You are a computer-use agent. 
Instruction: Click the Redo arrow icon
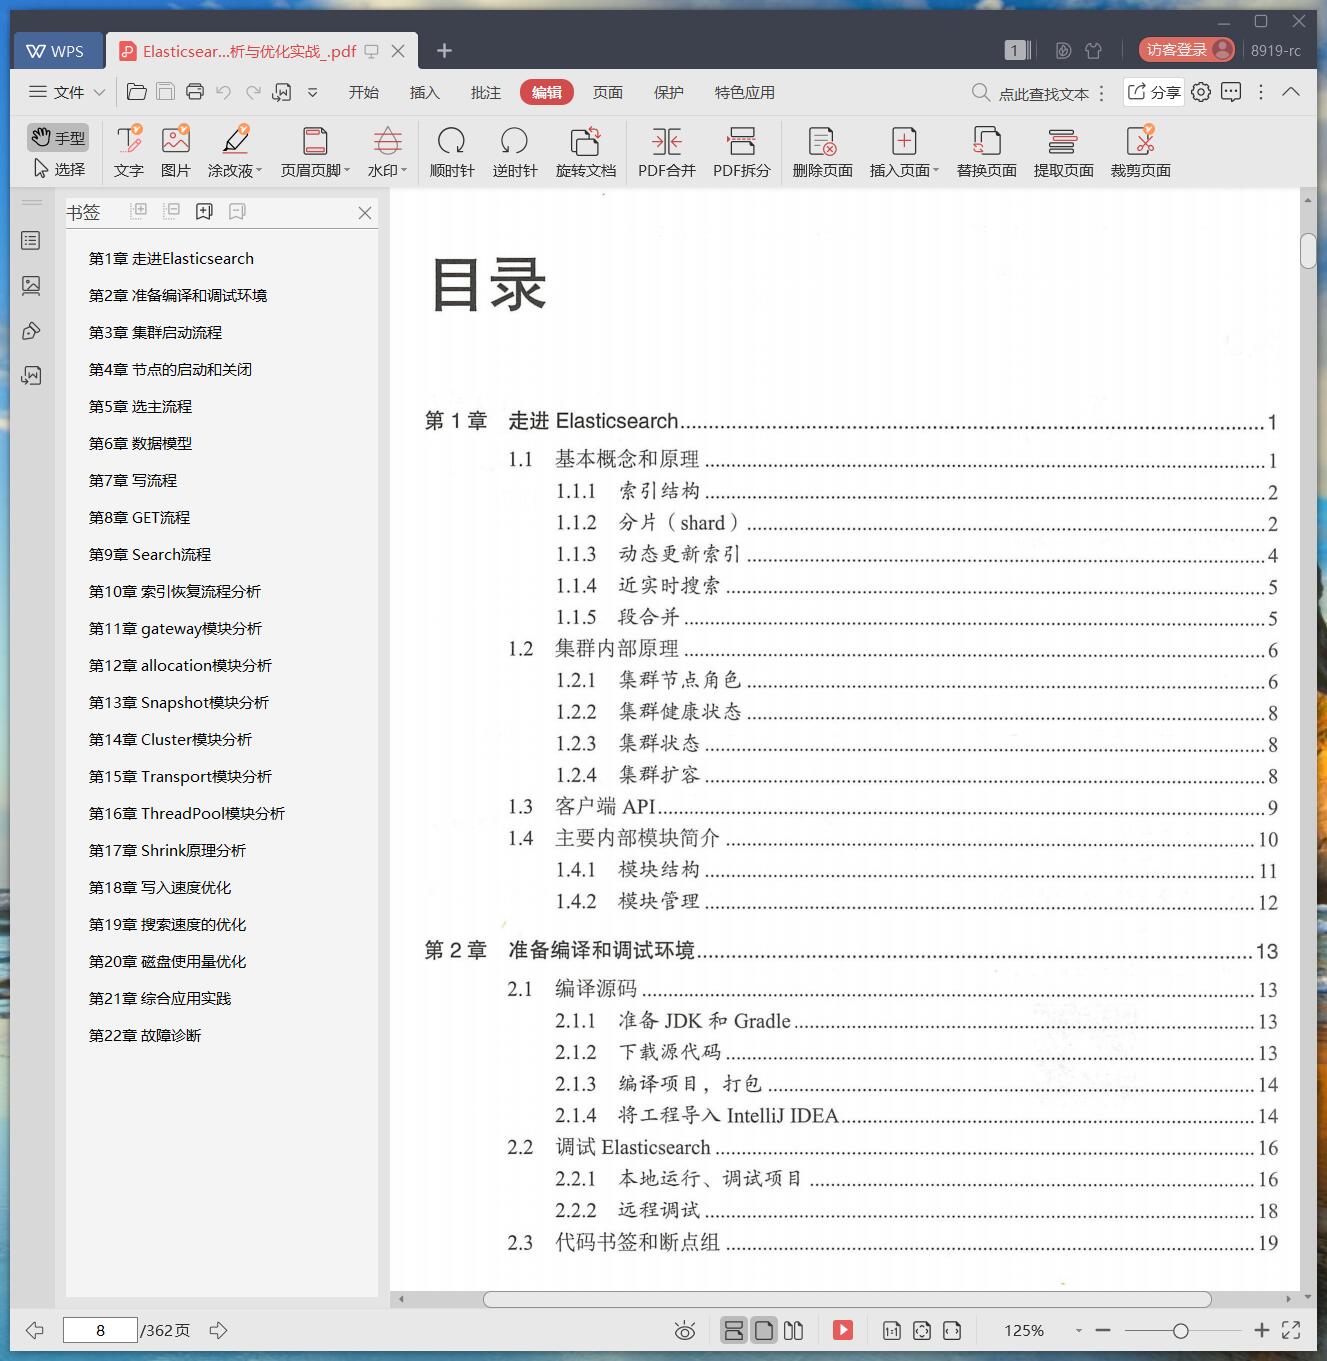[x=253, y=92]
